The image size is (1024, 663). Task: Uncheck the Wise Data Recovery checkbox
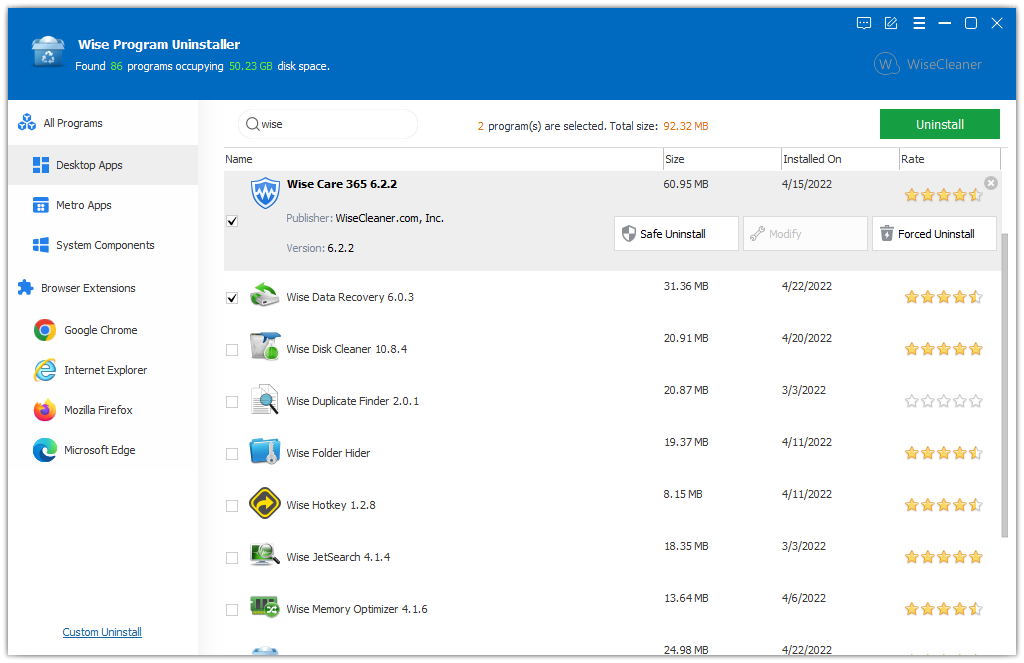click(232, 298)
